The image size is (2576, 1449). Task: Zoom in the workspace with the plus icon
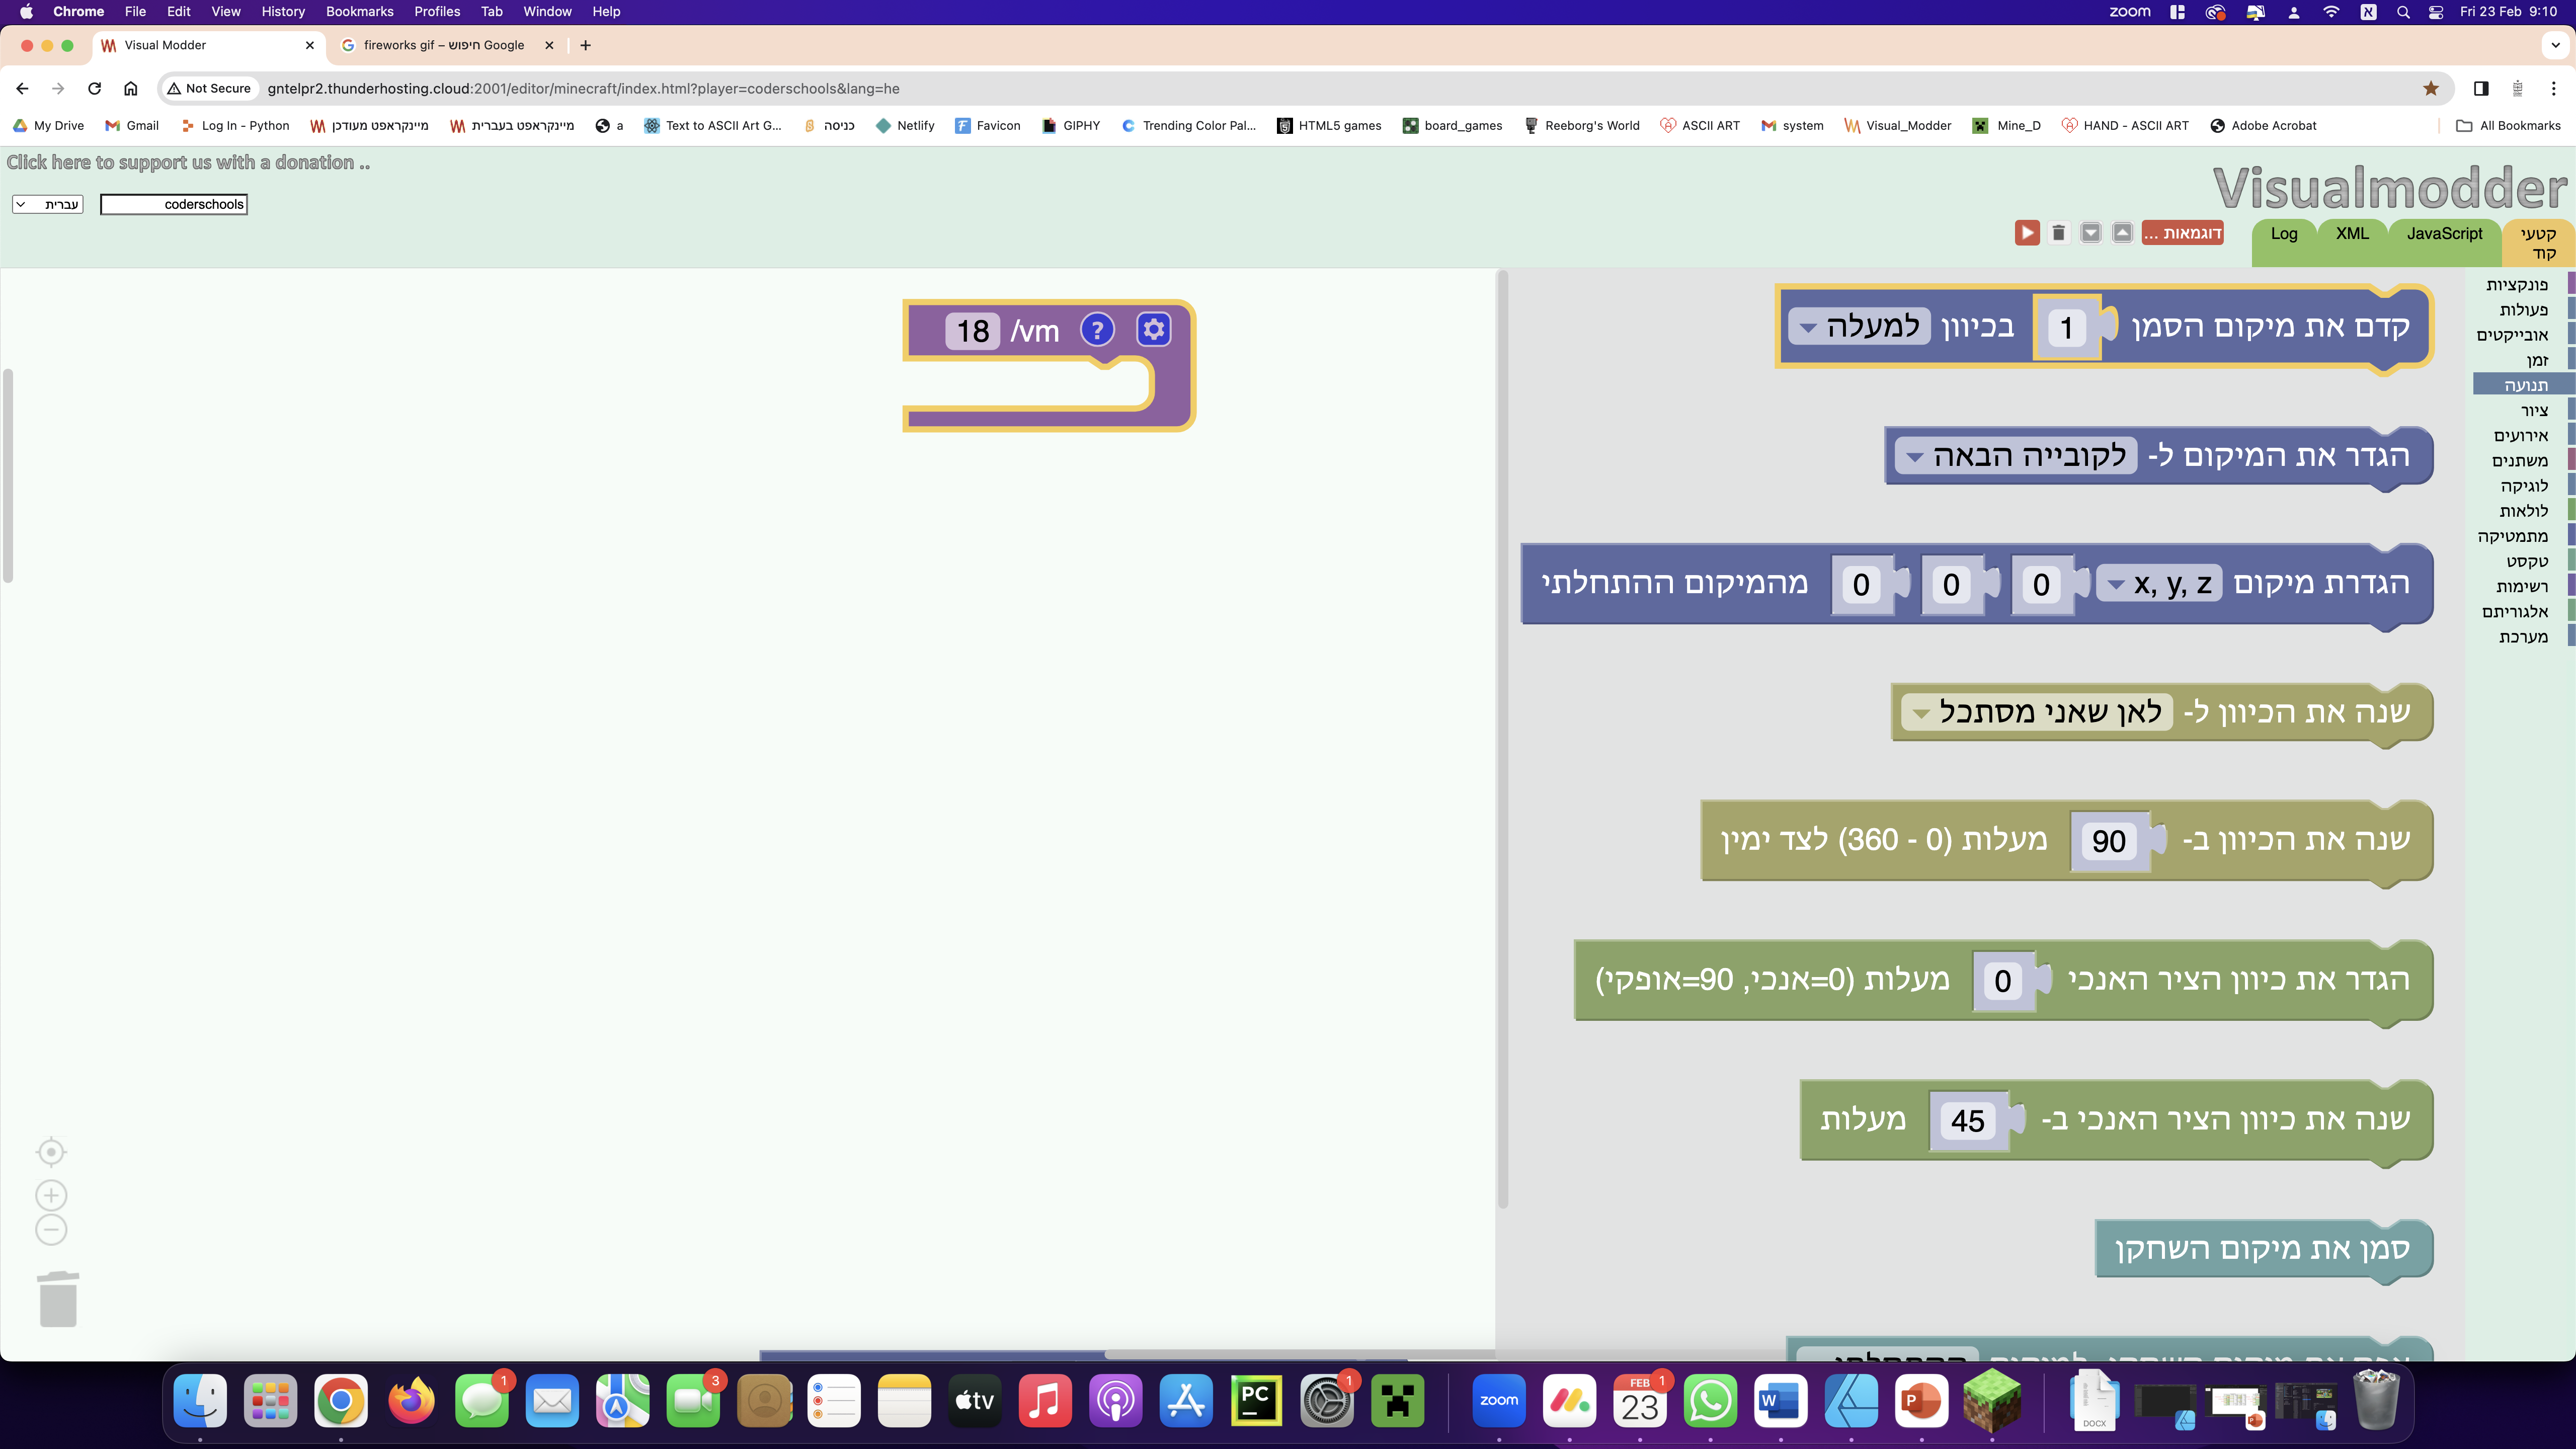pyautogui.click(x=51, y=1195)
